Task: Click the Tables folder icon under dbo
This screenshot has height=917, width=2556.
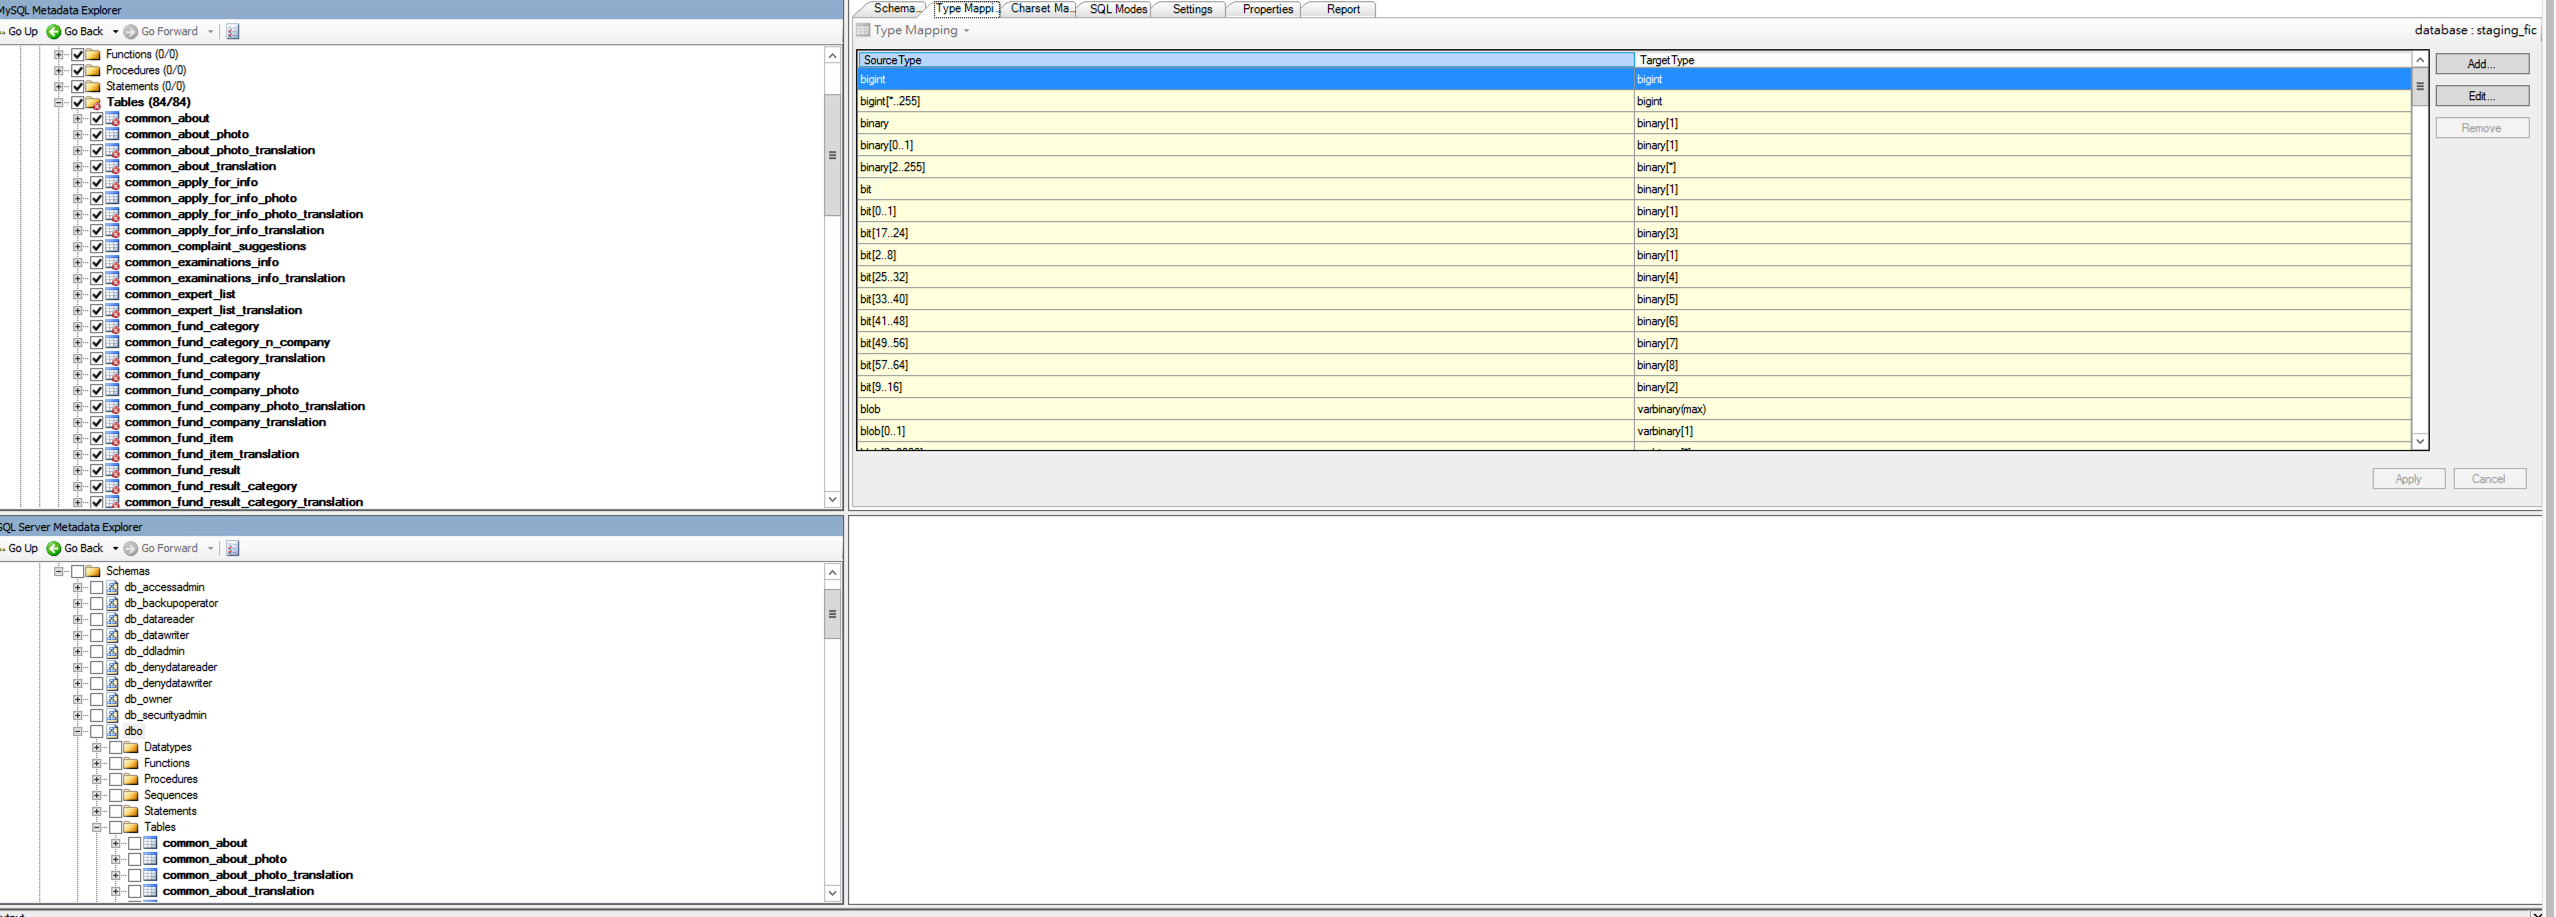Action: [x=131, y=828]
